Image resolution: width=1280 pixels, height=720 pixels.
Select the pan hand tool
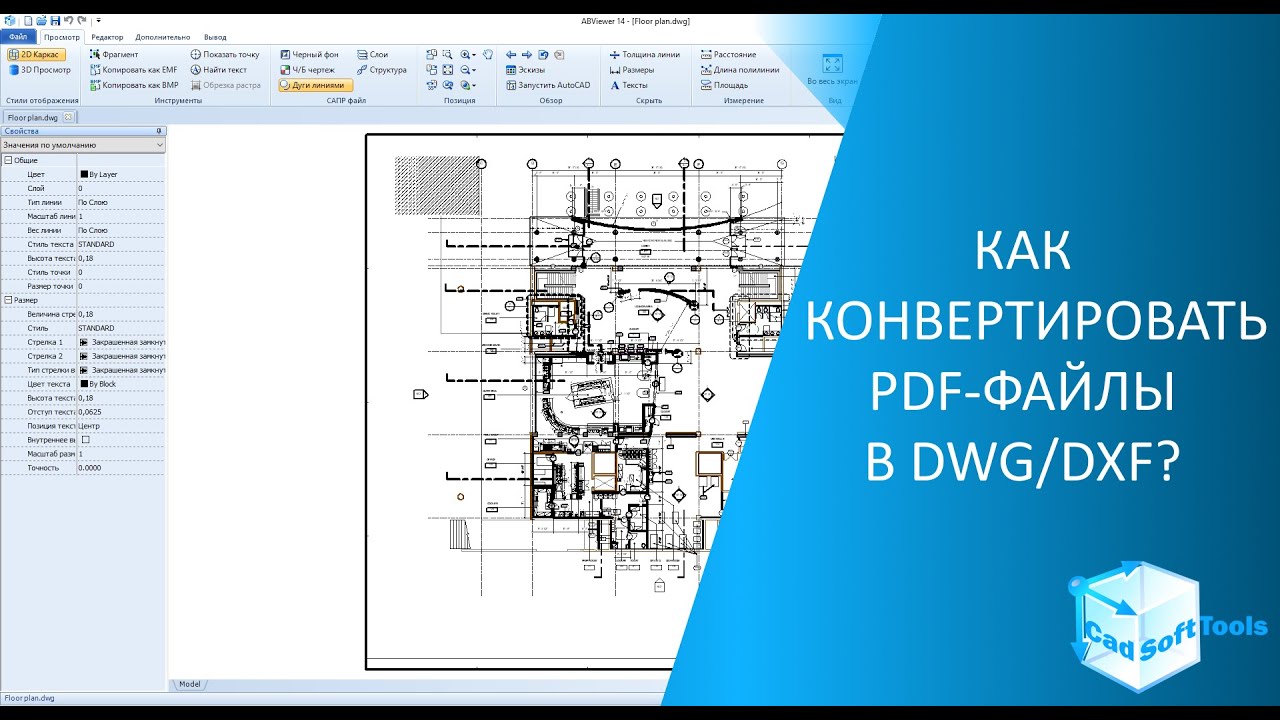(x=488, y=55)
